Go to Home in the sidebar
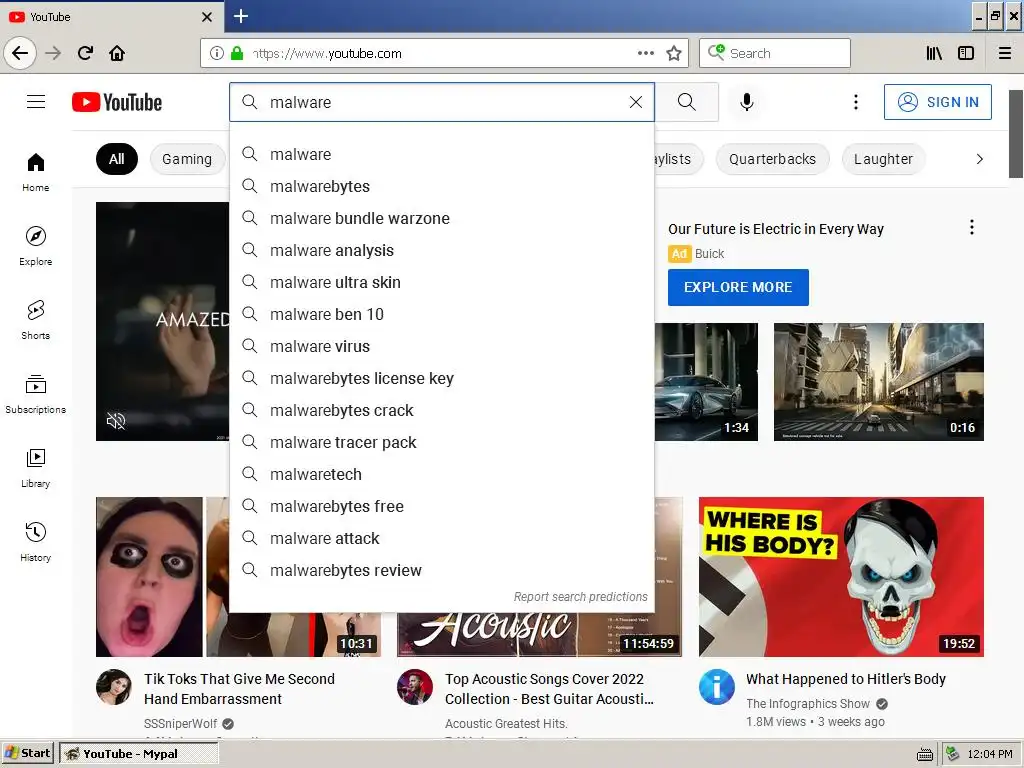 click(36, 172)
